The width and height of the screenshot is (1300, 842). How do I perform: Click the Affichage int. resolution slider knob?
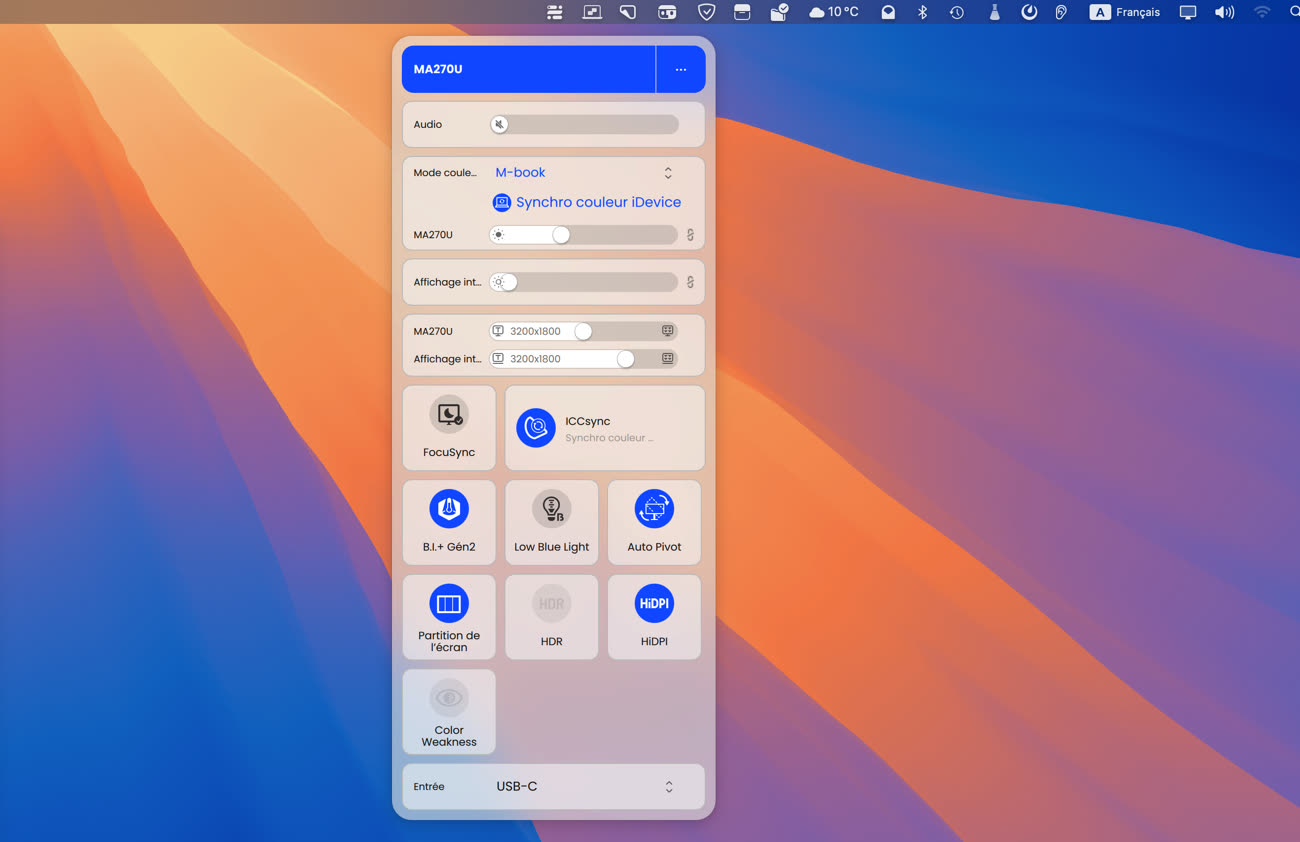(625, 358)
